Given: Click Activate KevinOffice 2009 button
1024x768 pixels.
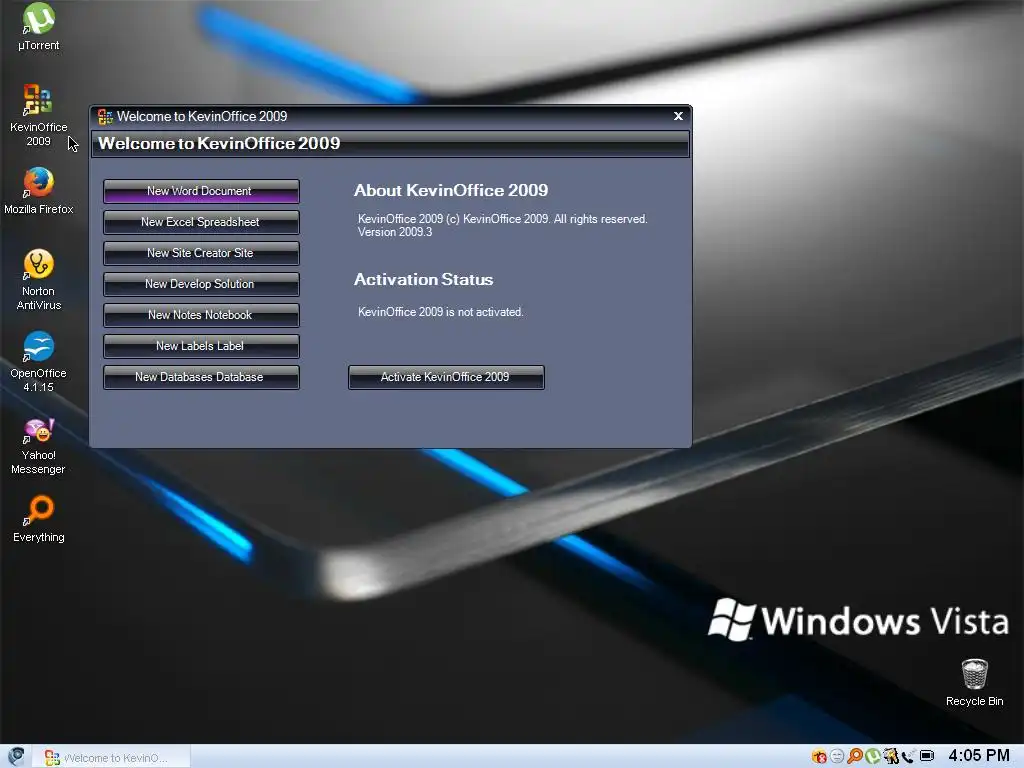Looking at the screenshot, I should pos(446,377).
